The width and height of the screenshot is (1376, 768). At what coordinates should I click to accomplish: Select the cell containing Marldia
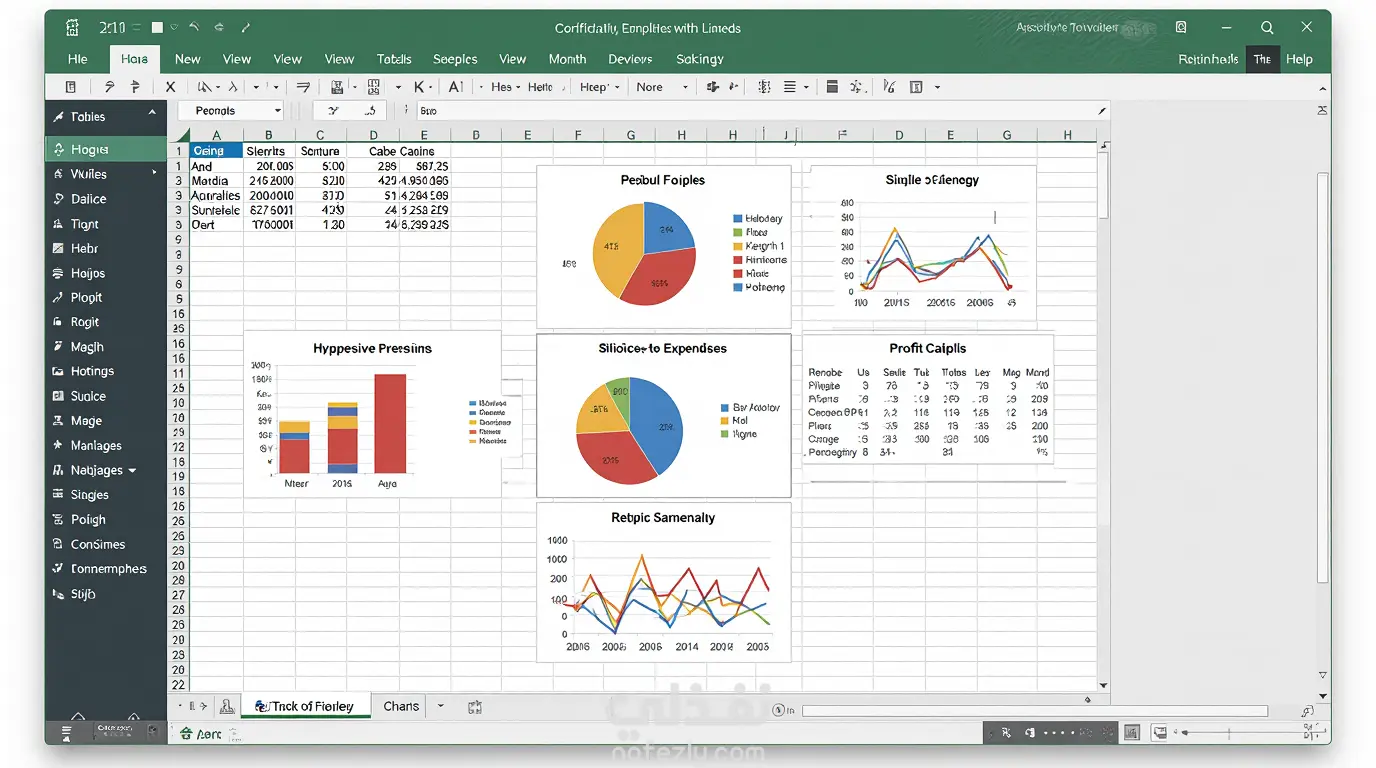[217, 181]
